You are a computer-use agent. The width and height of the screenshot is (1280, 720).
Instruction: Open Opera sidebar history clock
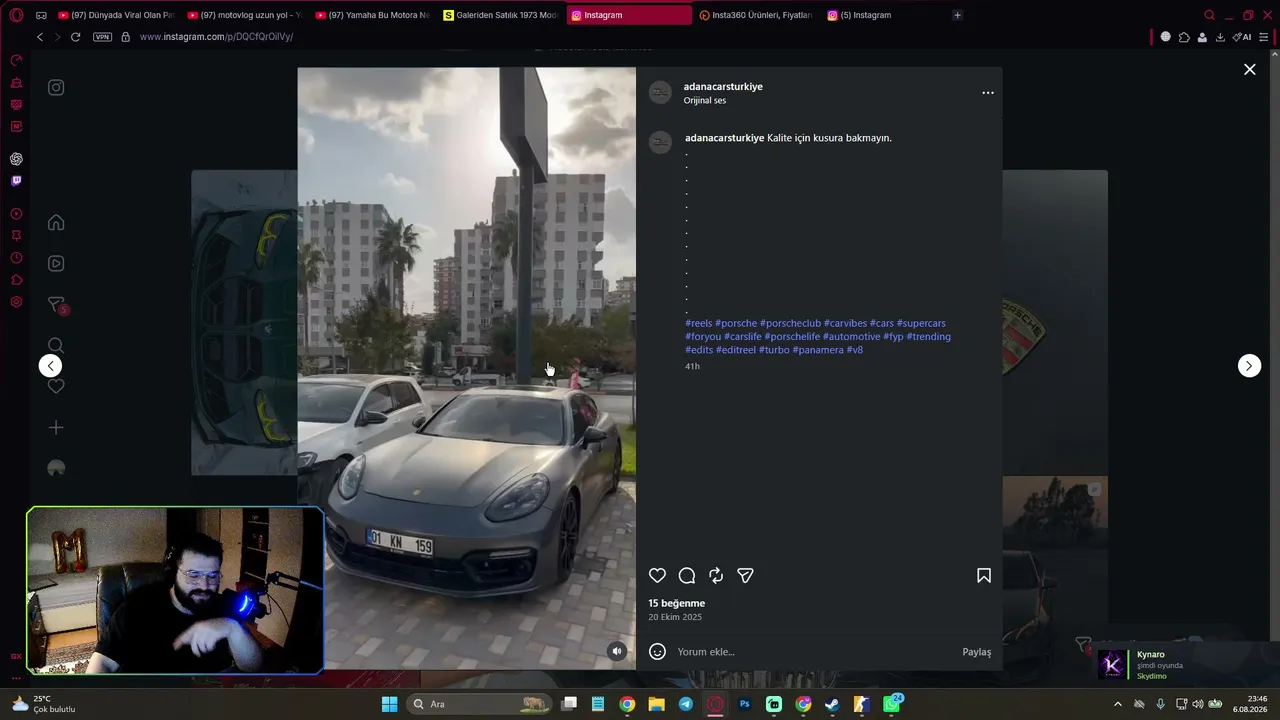(16, 258)
